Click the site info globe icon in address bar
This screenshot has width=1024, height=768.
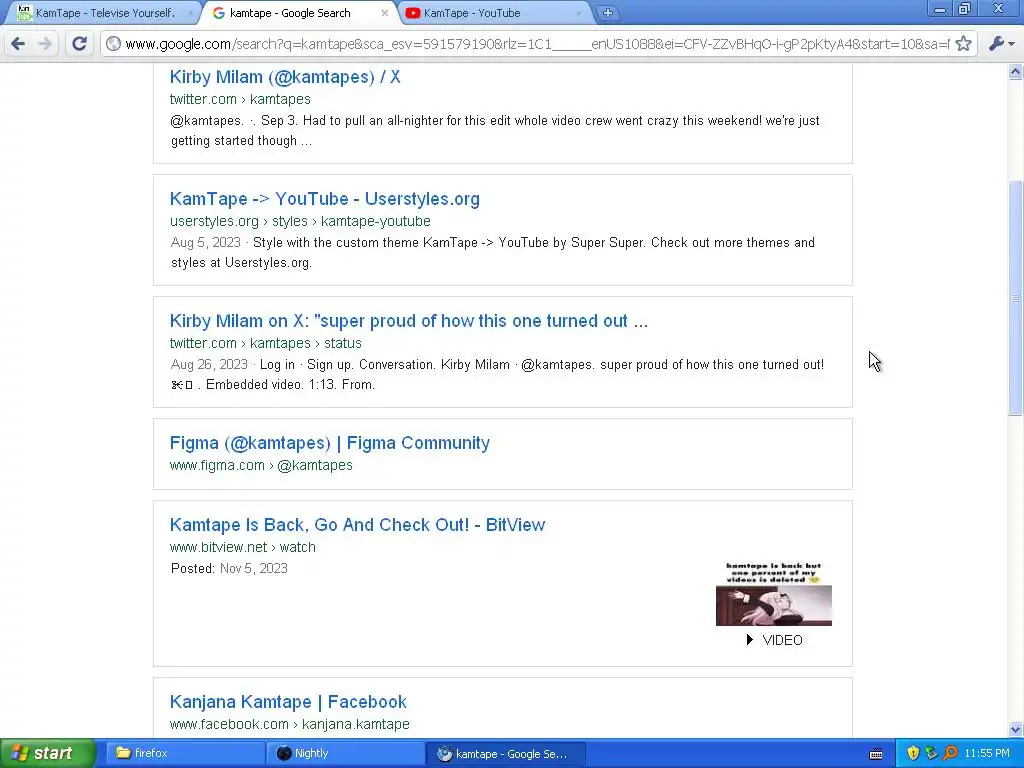tap(114, 44)
